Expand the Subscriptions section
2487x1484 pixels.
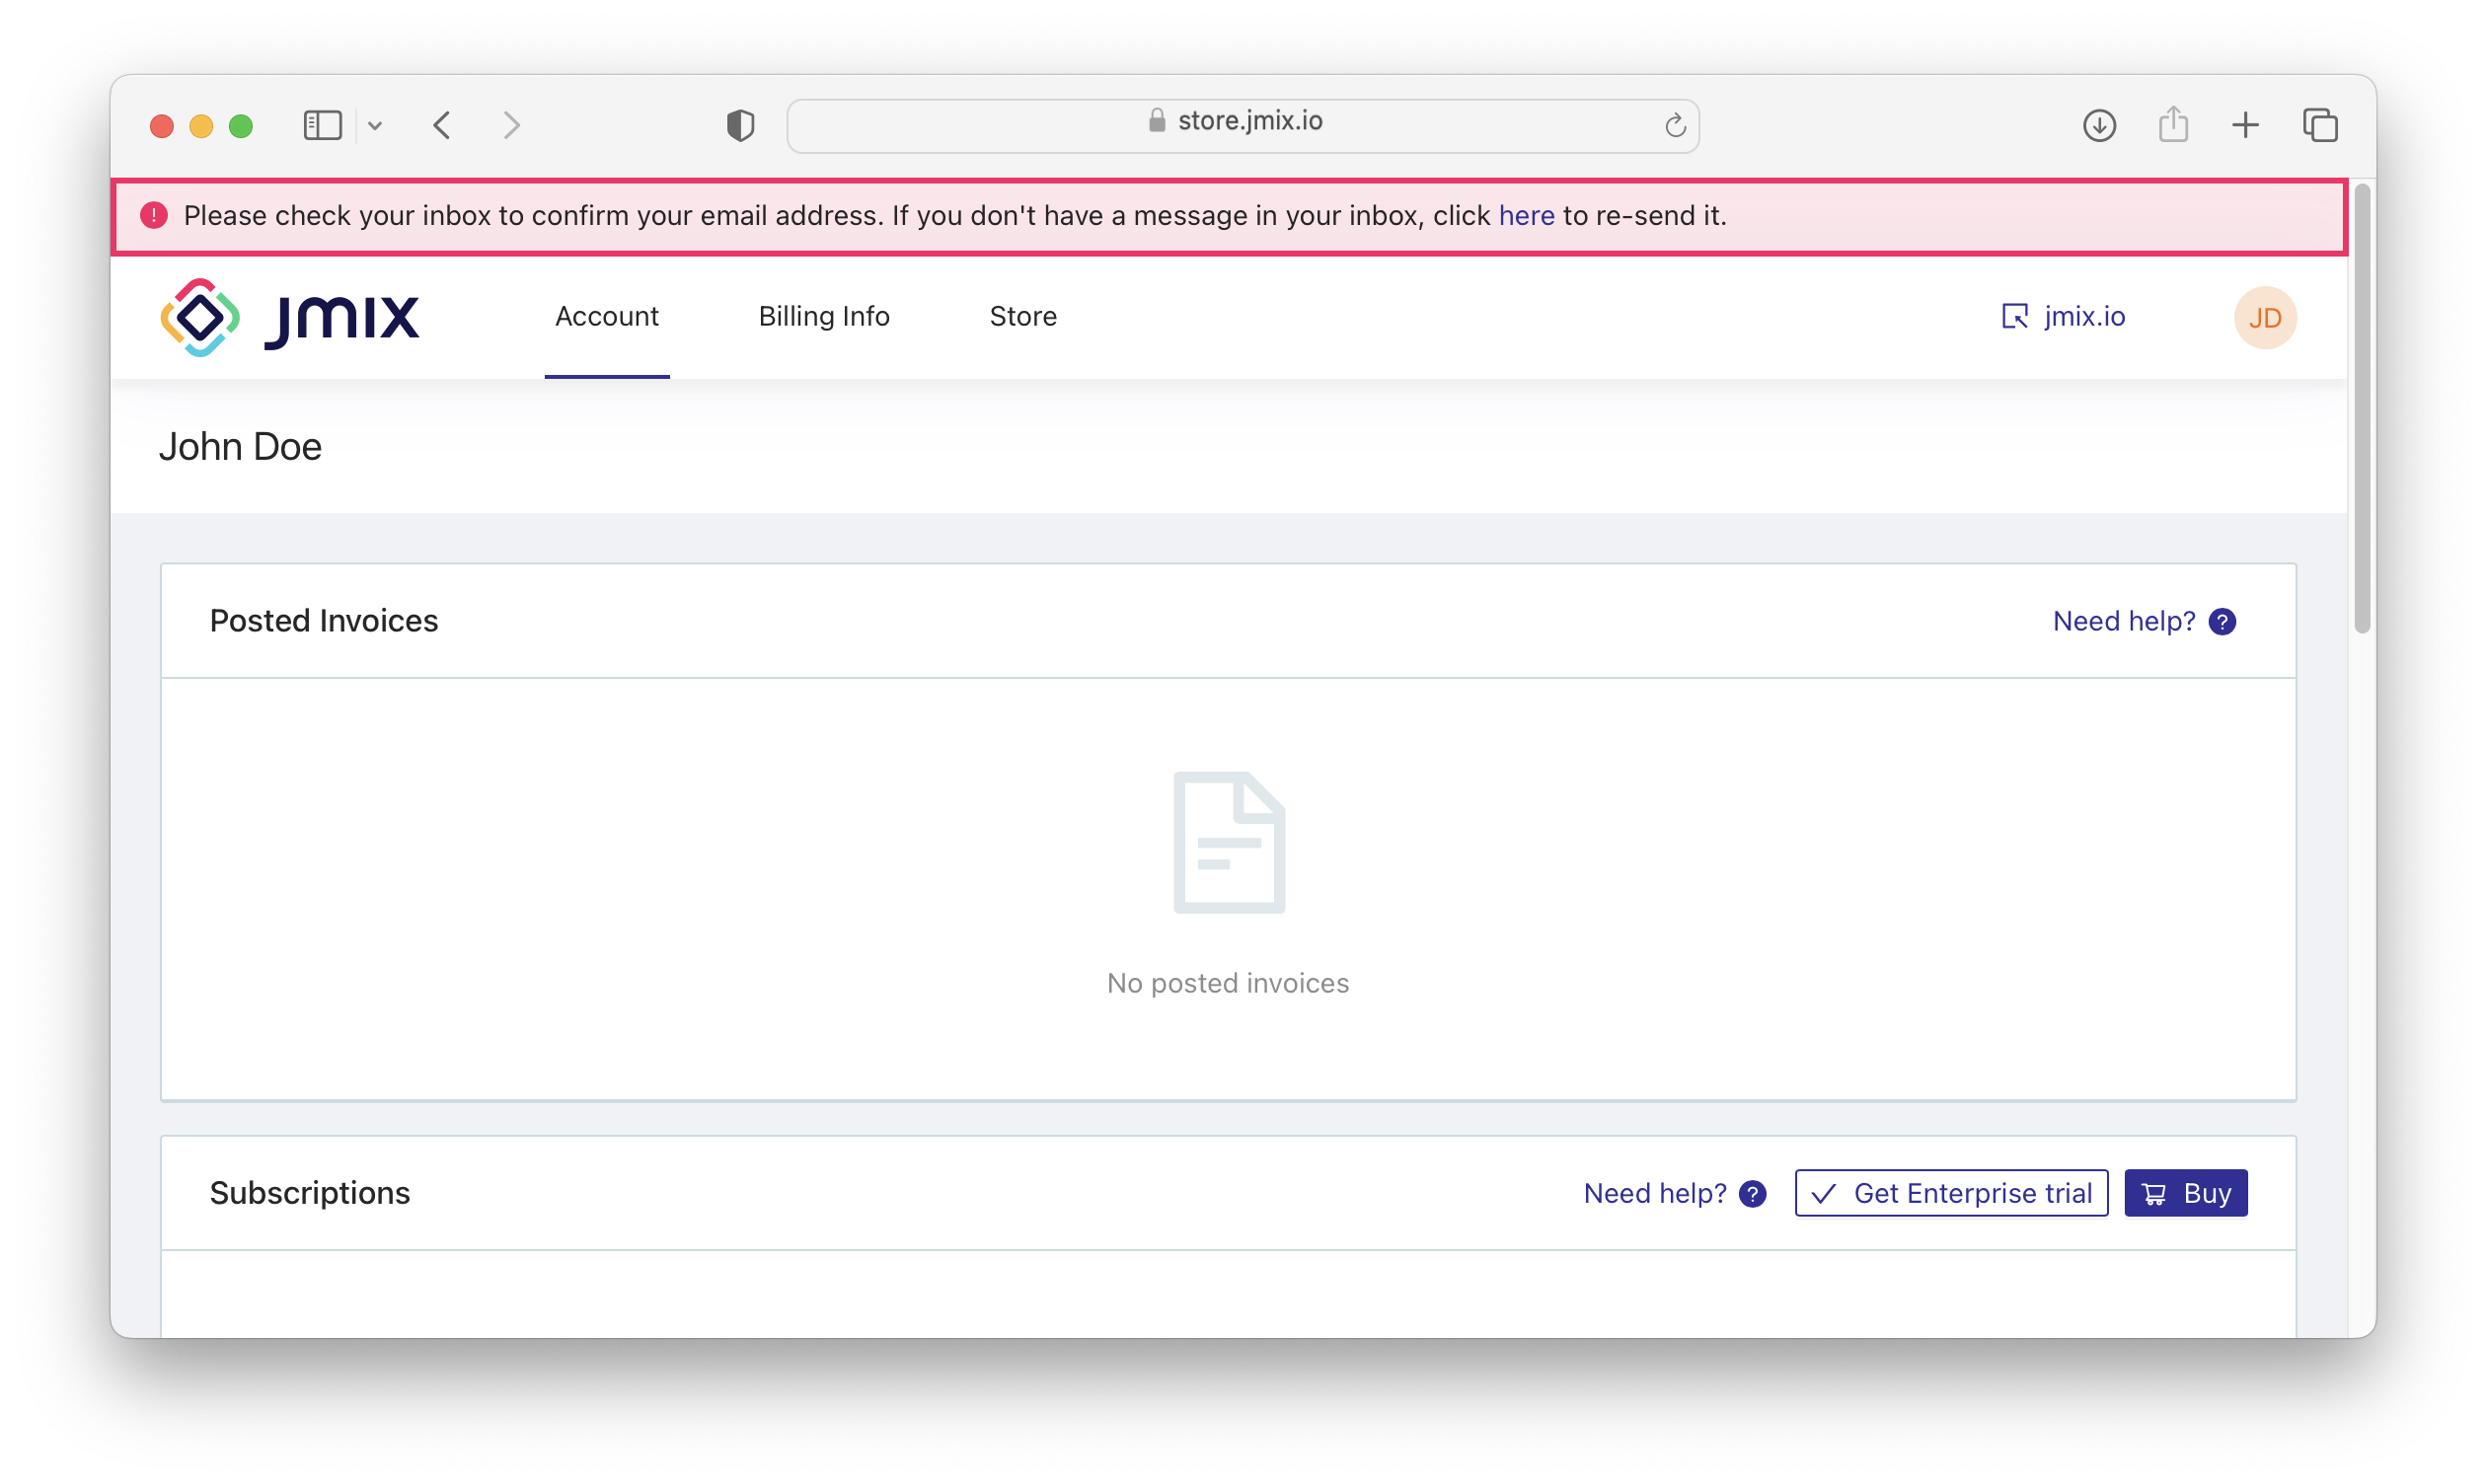(311, 1193)
